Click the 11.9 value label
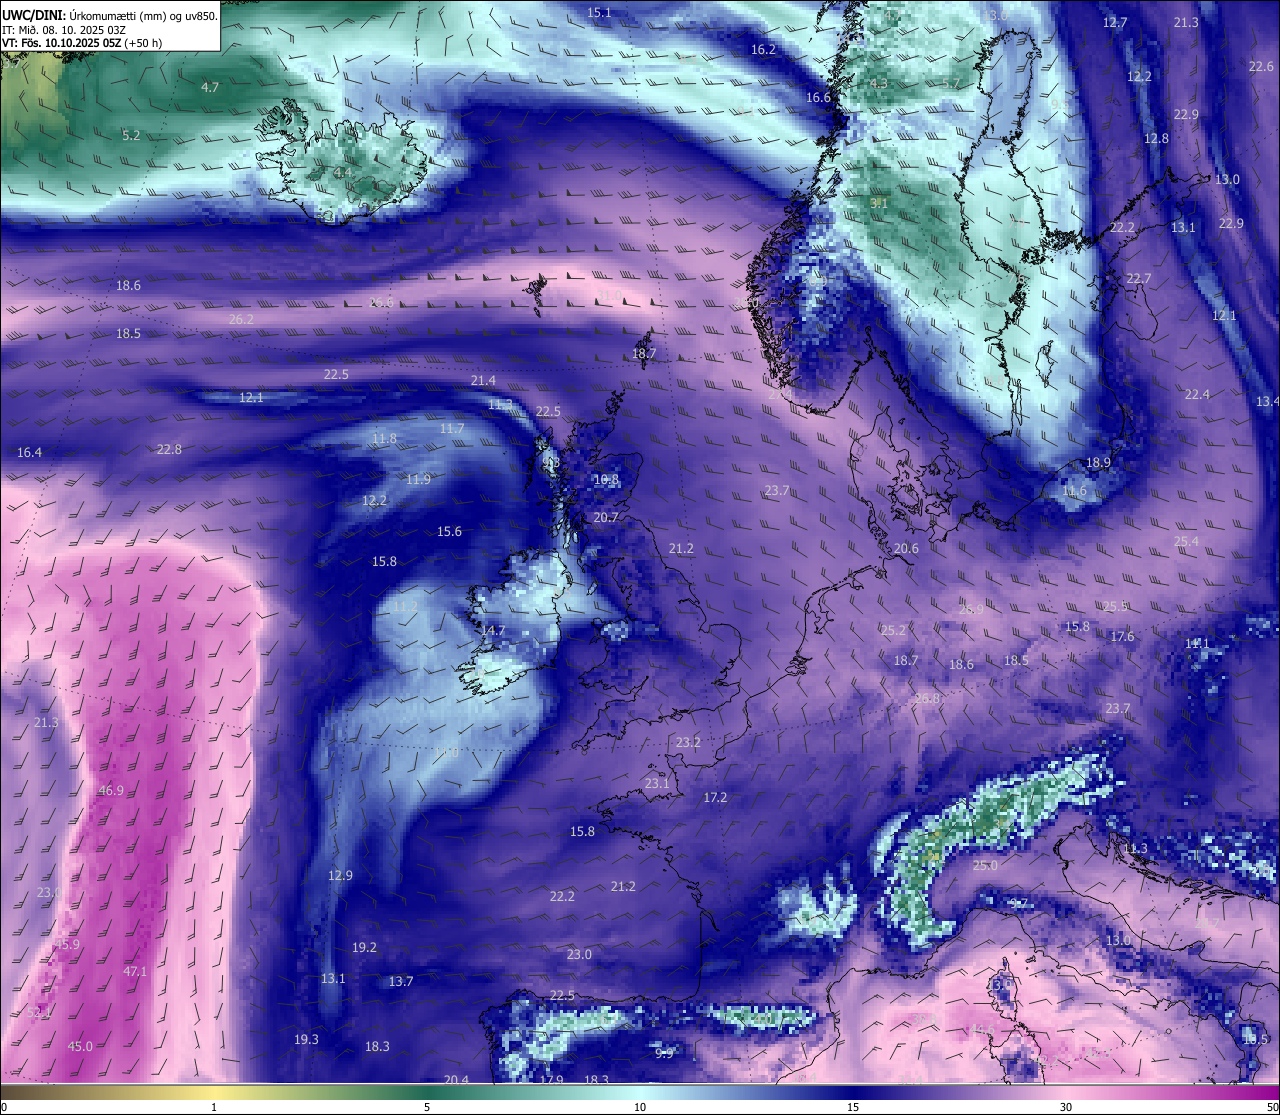This screenshot has width=1280, height=1115. click(x=418, y=479)
